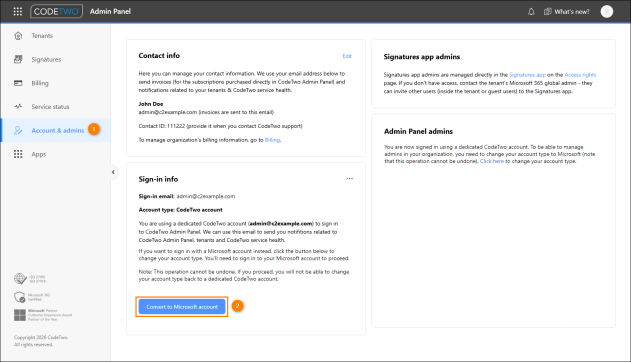Click the Apps grid icon in sidebar
Image resolution: width=631 pixels, height=362 pixels.
pos(18,154)
